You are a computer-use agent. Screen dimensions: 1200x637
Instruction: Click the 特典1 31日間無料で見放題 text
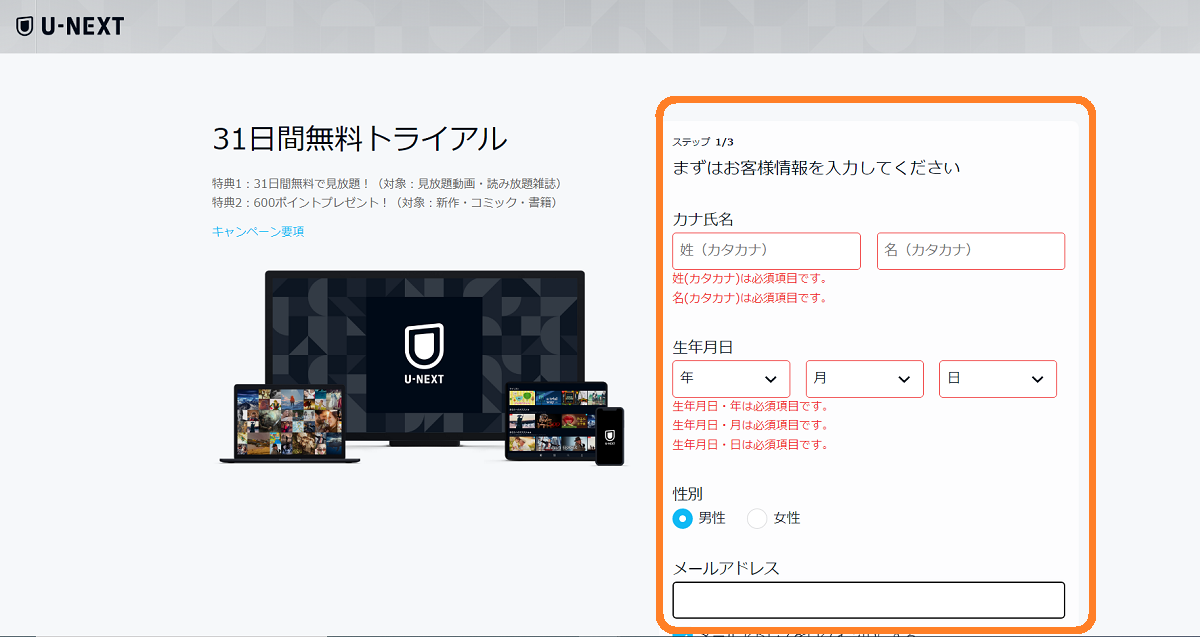pos(387,184)
